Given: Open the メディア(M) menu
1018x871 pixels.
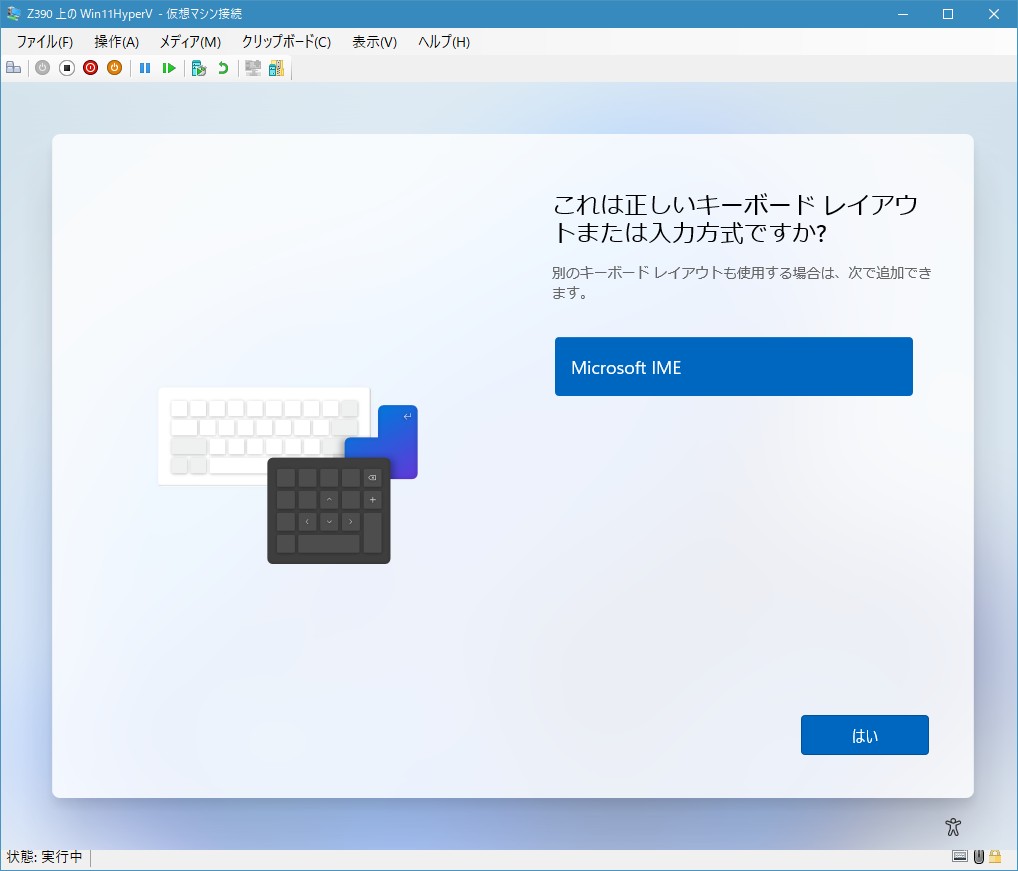Looking at the screenshot, I should pyautogui.click(x=190, y=42).
